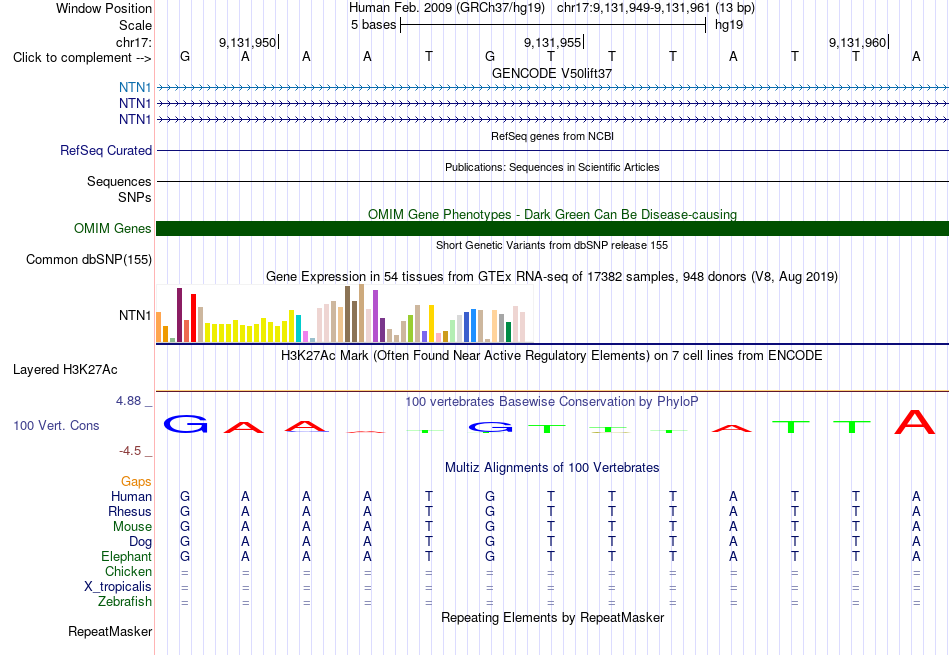Click the RepeatMasker side label

[110, 631]
